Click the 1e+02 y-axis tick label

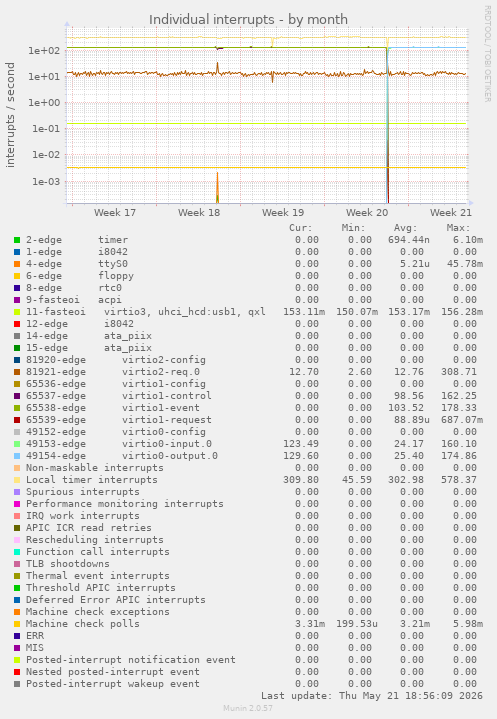(x=44, y=50)
